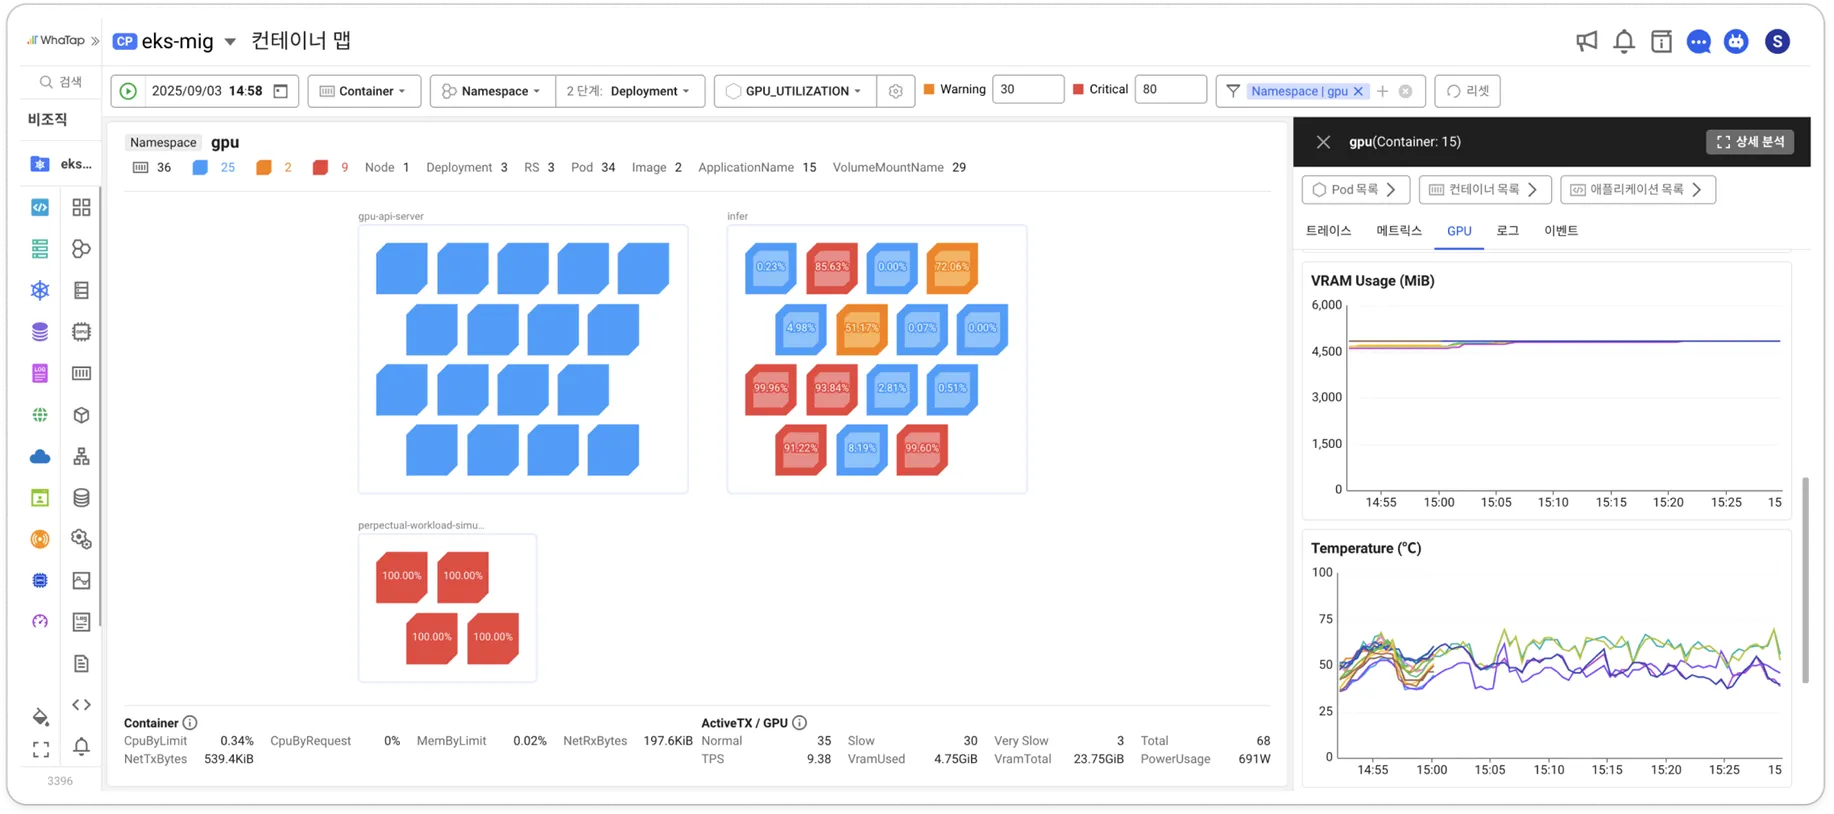The image size is (1834, 814).
Task: Click the application code icon in sidebar
Action: click(40, 207)
